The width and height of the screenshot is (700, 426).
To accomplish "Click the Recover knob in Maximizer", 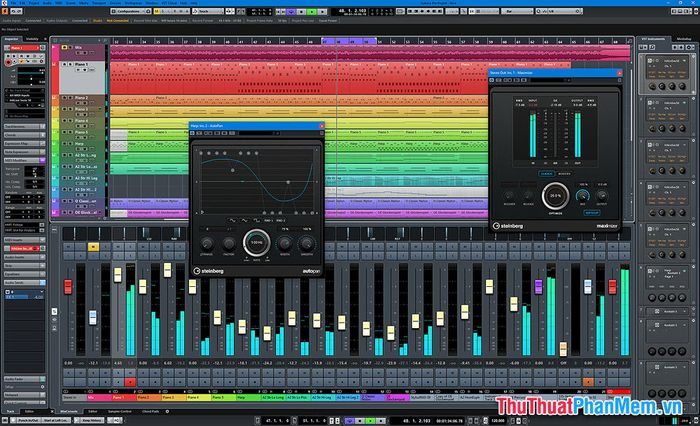I will (508, 196).
